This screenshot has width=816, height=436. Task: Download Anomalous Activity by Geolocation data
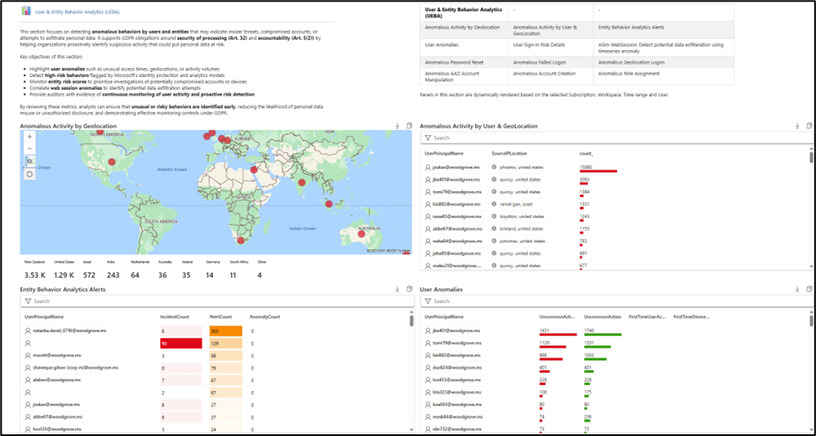[397, 125]
